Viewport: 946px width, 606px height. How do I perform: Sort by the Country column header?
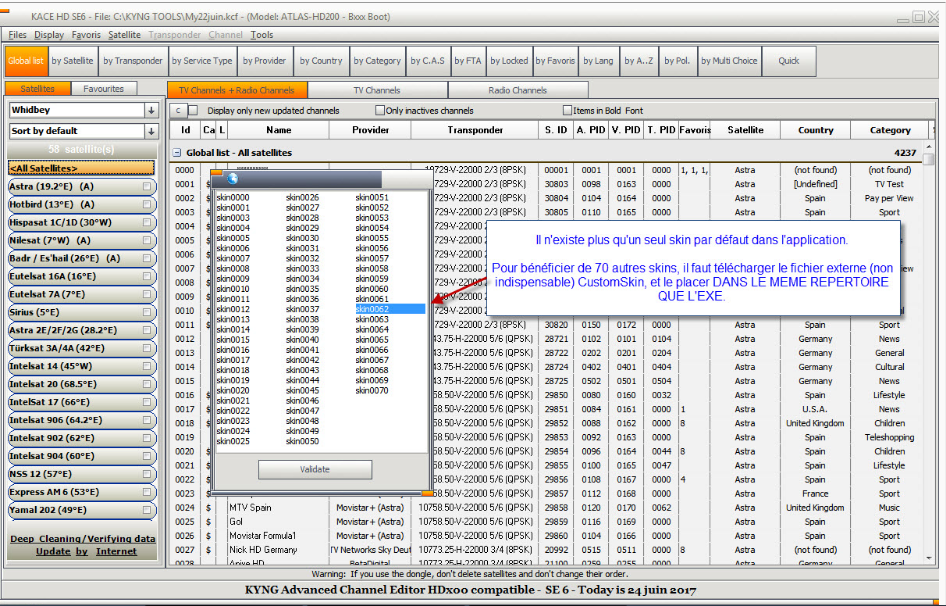tap(816, 130)
